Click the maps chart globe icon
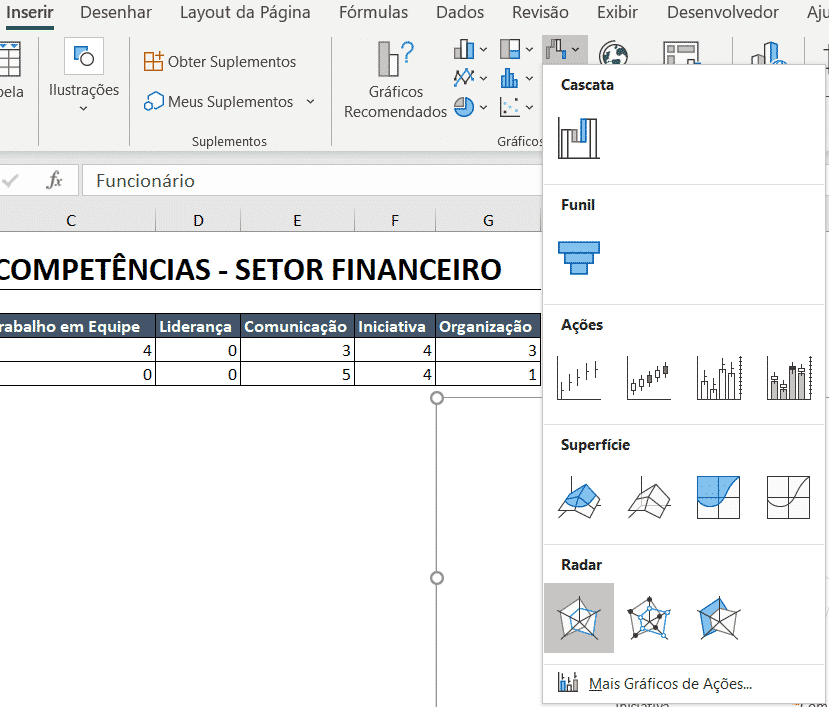This screenshot has width=829, height=707. [x=613, y=53]
